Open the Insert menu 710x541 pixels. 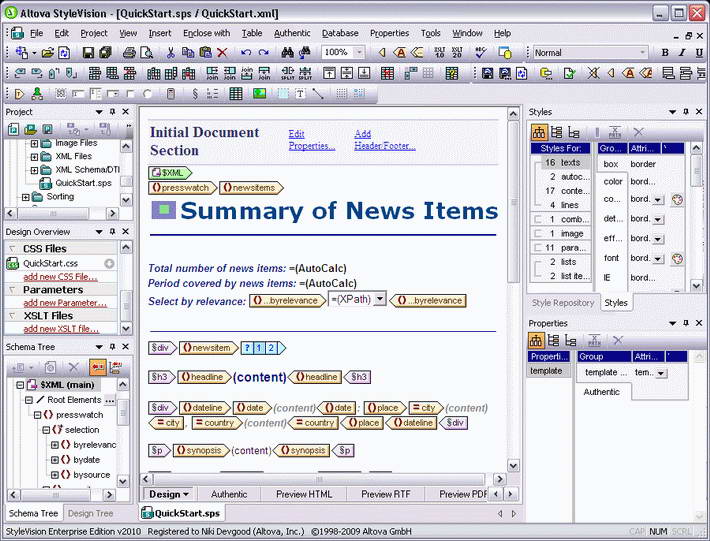(160, 33)
